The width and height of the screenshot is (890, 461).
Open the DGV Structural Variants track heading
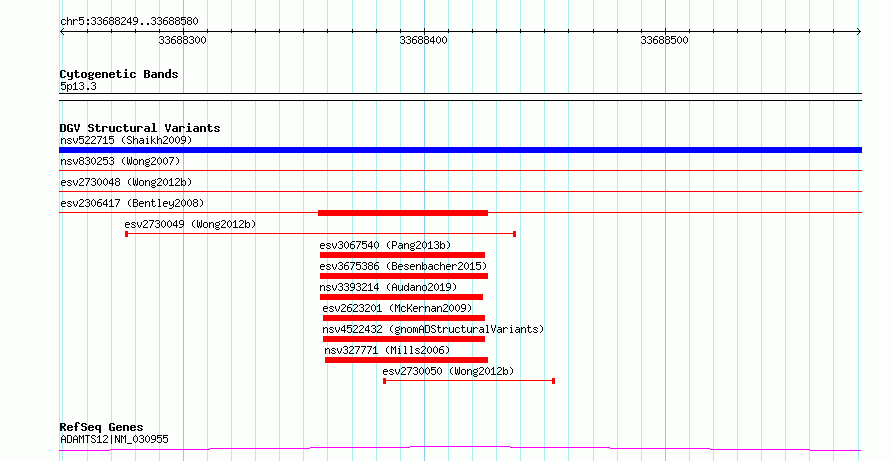[x=140, y=128]
